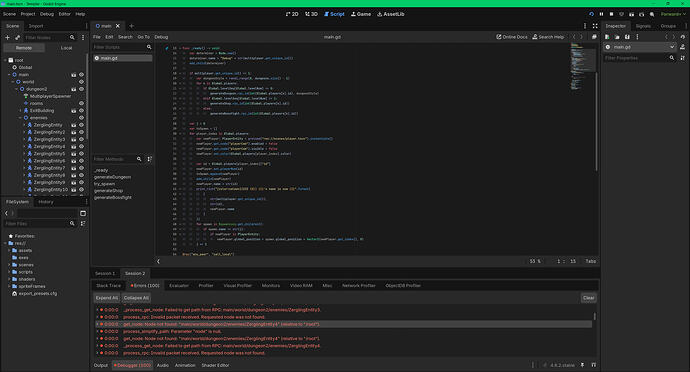
Task: Click the Run Specific Scene icon
Action: 642,14
